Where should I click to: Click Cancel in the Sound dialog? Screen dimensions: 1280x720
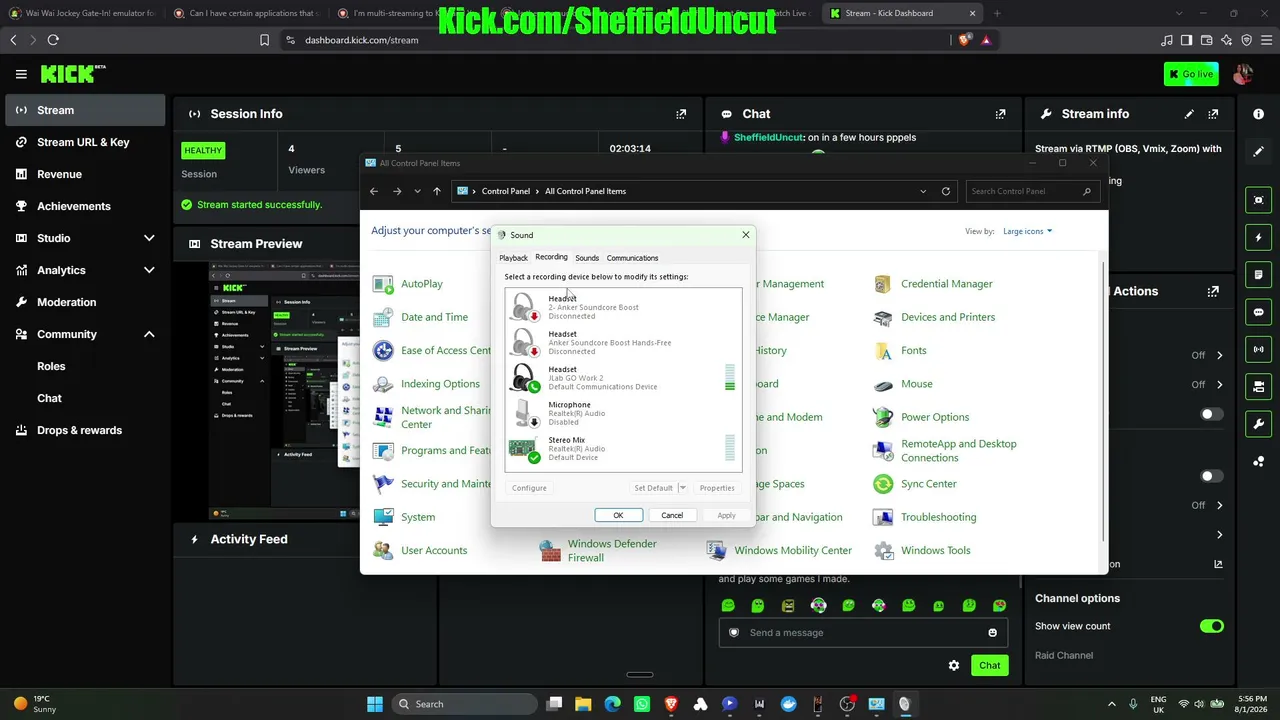[x=672, y=515]
